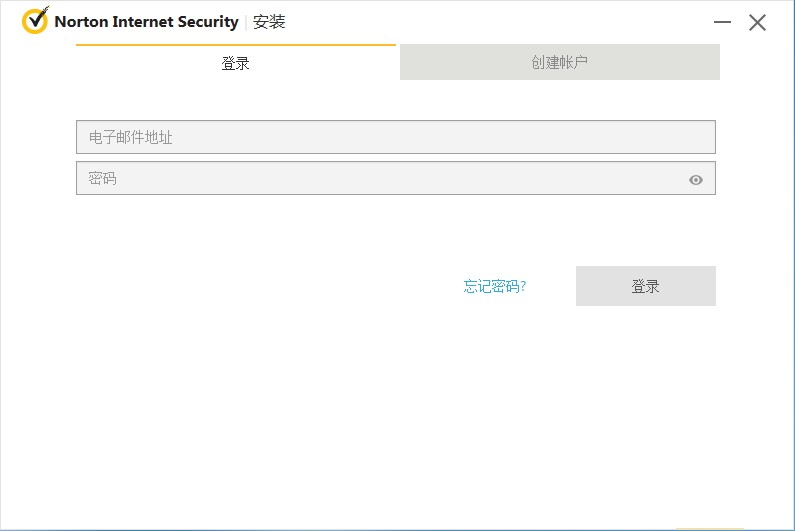The height and width of the screenshot is (531, 795).
Task: Select the gray create account tab
Action: [560, 62]
